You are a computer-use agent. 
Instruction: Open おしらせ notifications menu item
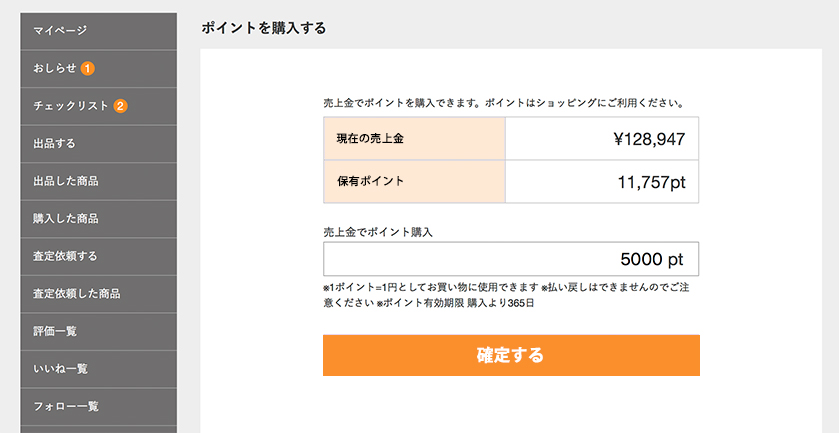tap(55, 68)
